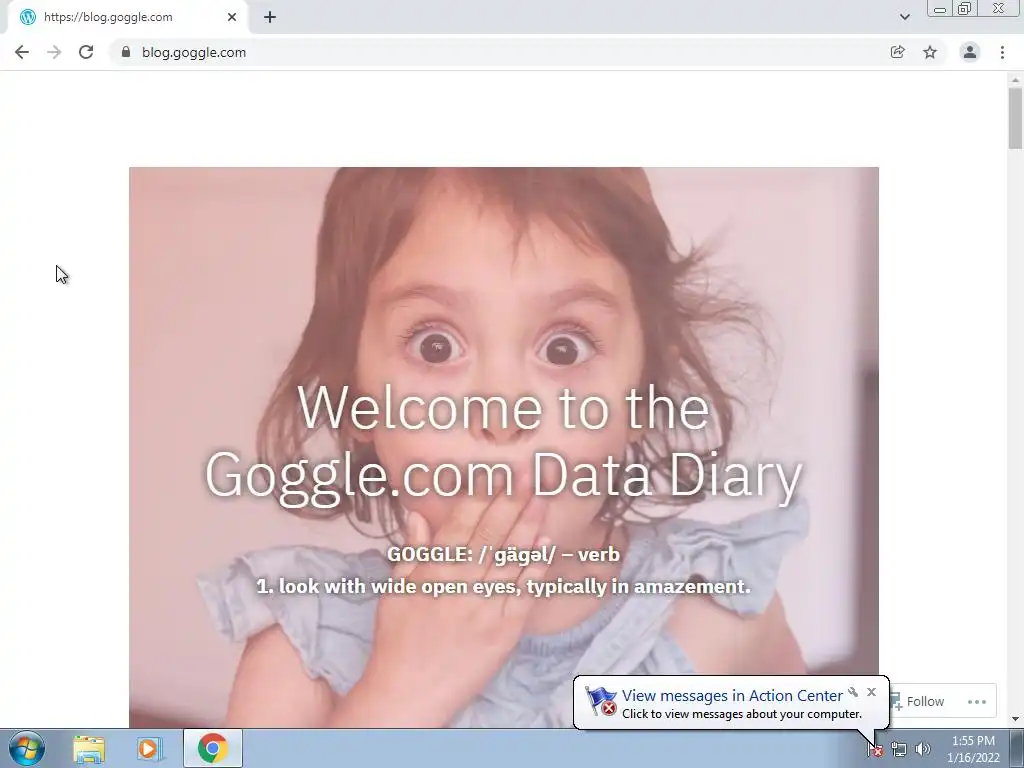Click the WordPress favicon on the tab
Image resolution: width=1024 pixels, height=768 pixels.
(28, 17)
